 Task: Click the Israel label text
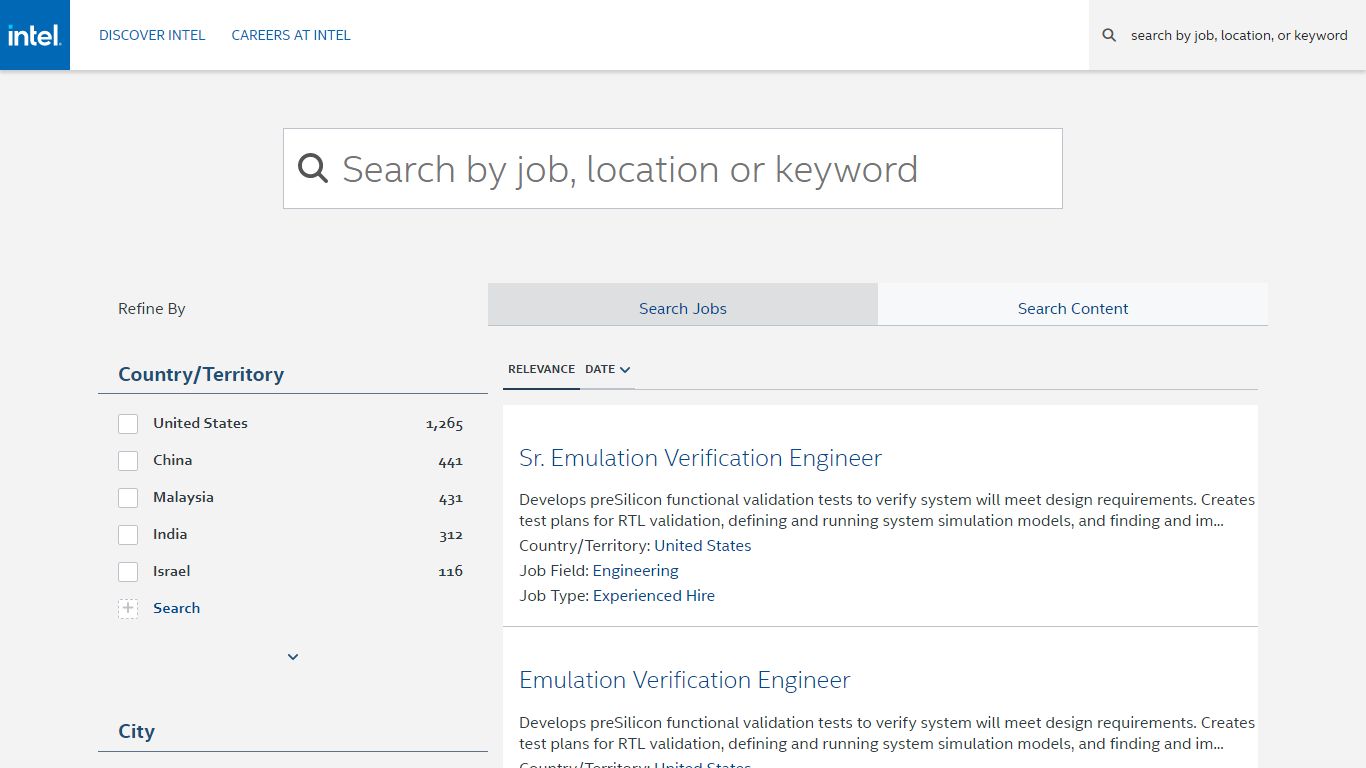coord(171,571)
